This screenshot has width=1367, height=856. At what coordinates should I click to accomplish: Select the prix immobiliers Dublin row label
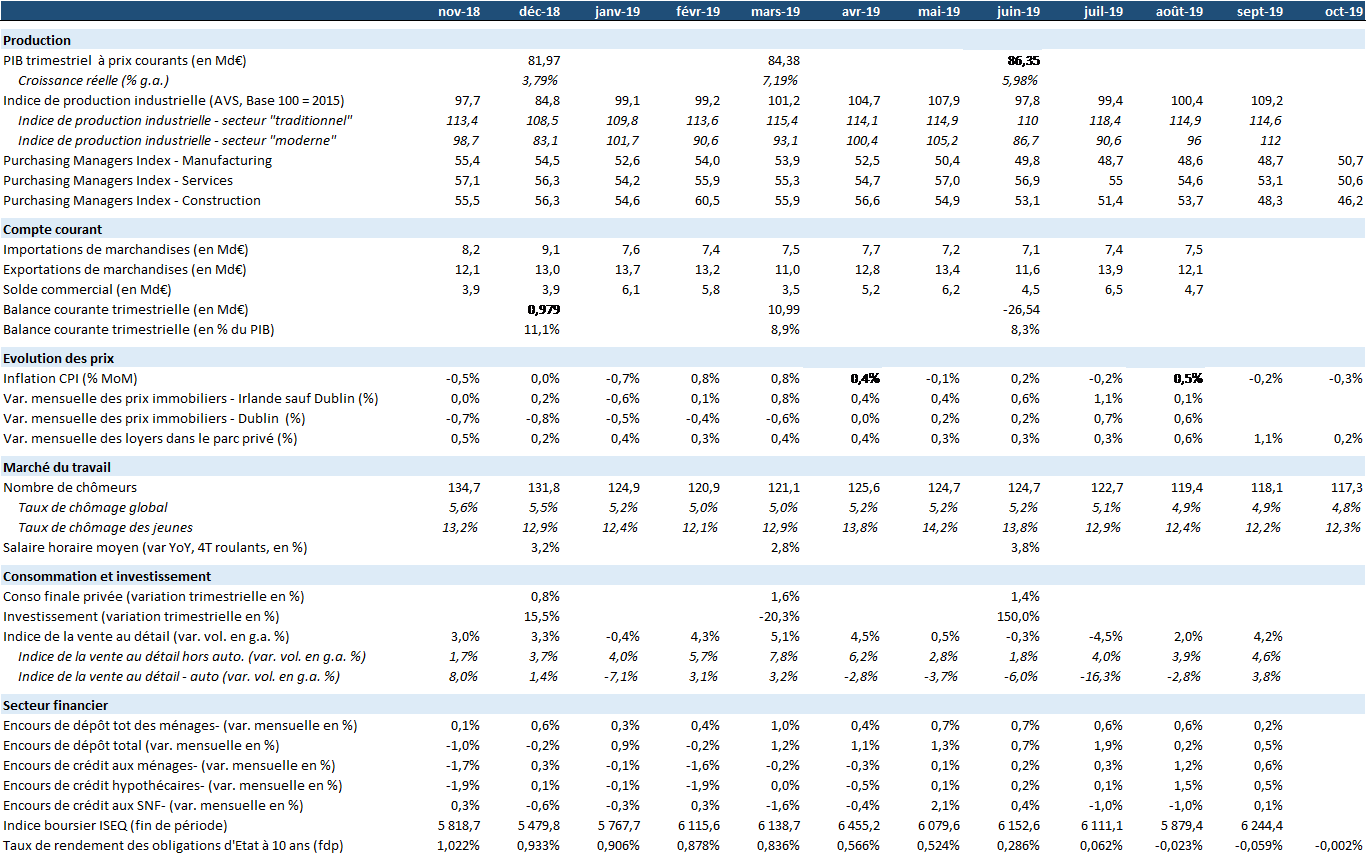(154, 418)
